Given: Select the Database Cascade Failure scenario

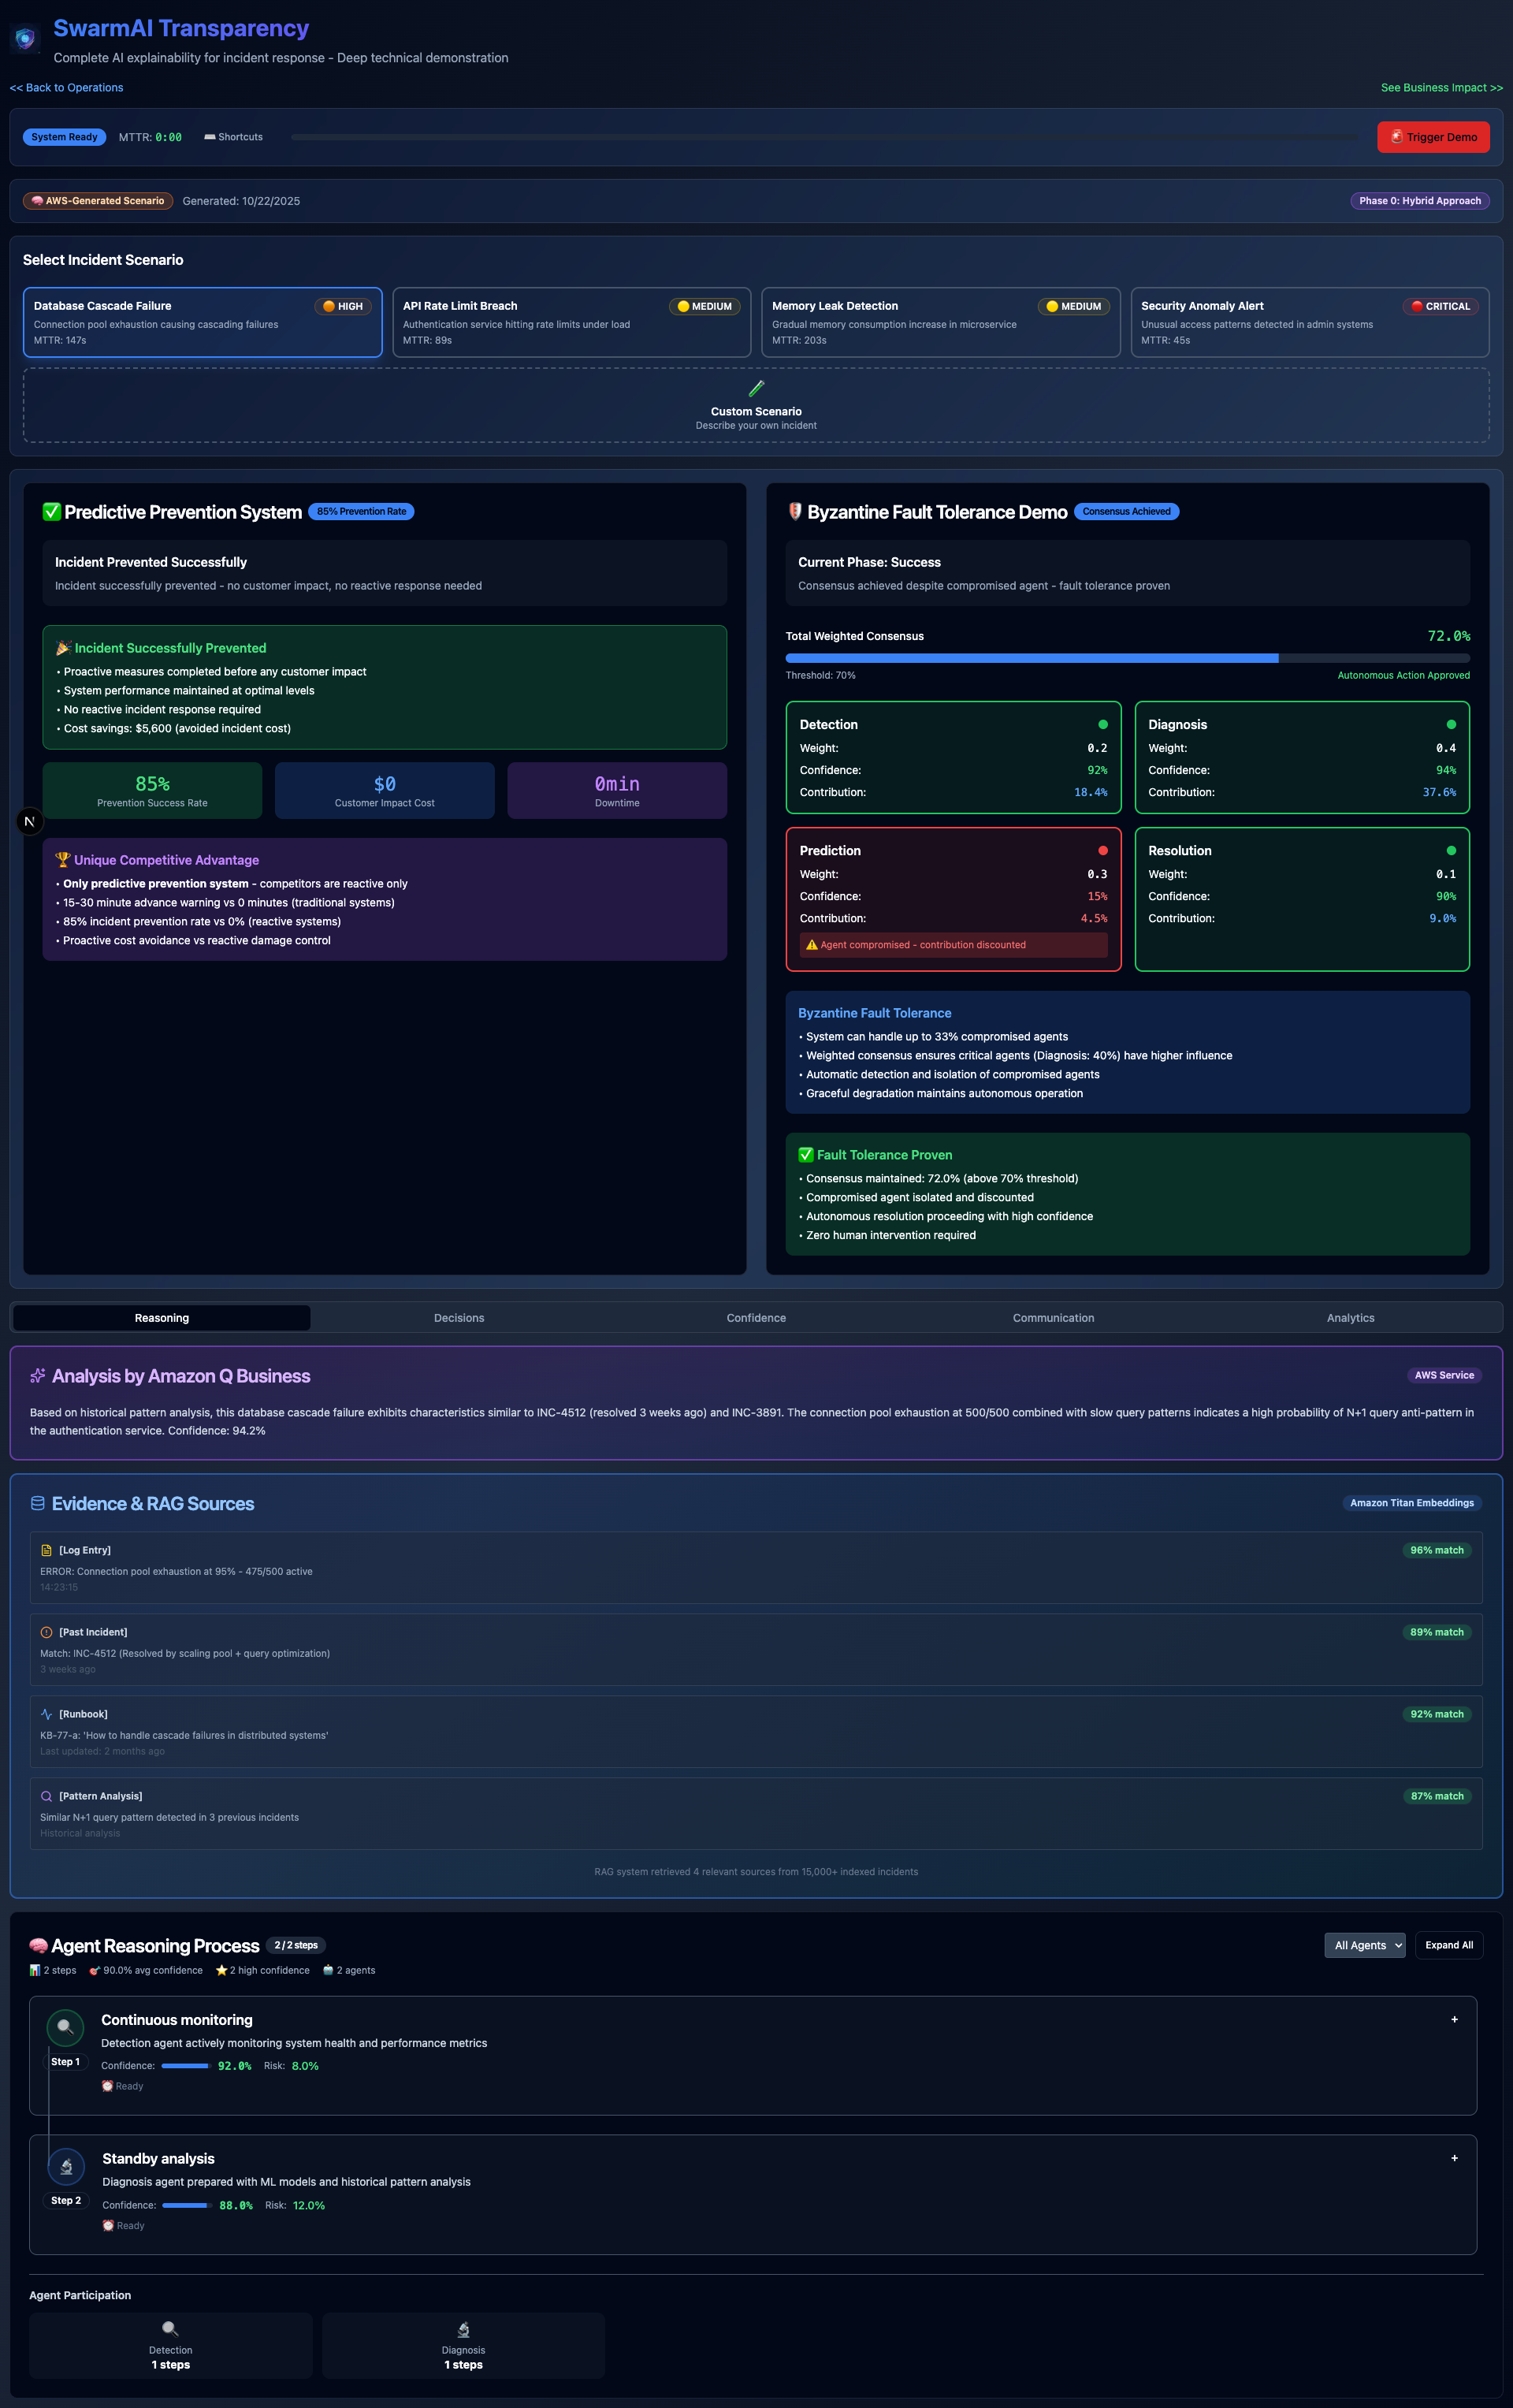Looking at the screenshot, I should tap(202, 322).
